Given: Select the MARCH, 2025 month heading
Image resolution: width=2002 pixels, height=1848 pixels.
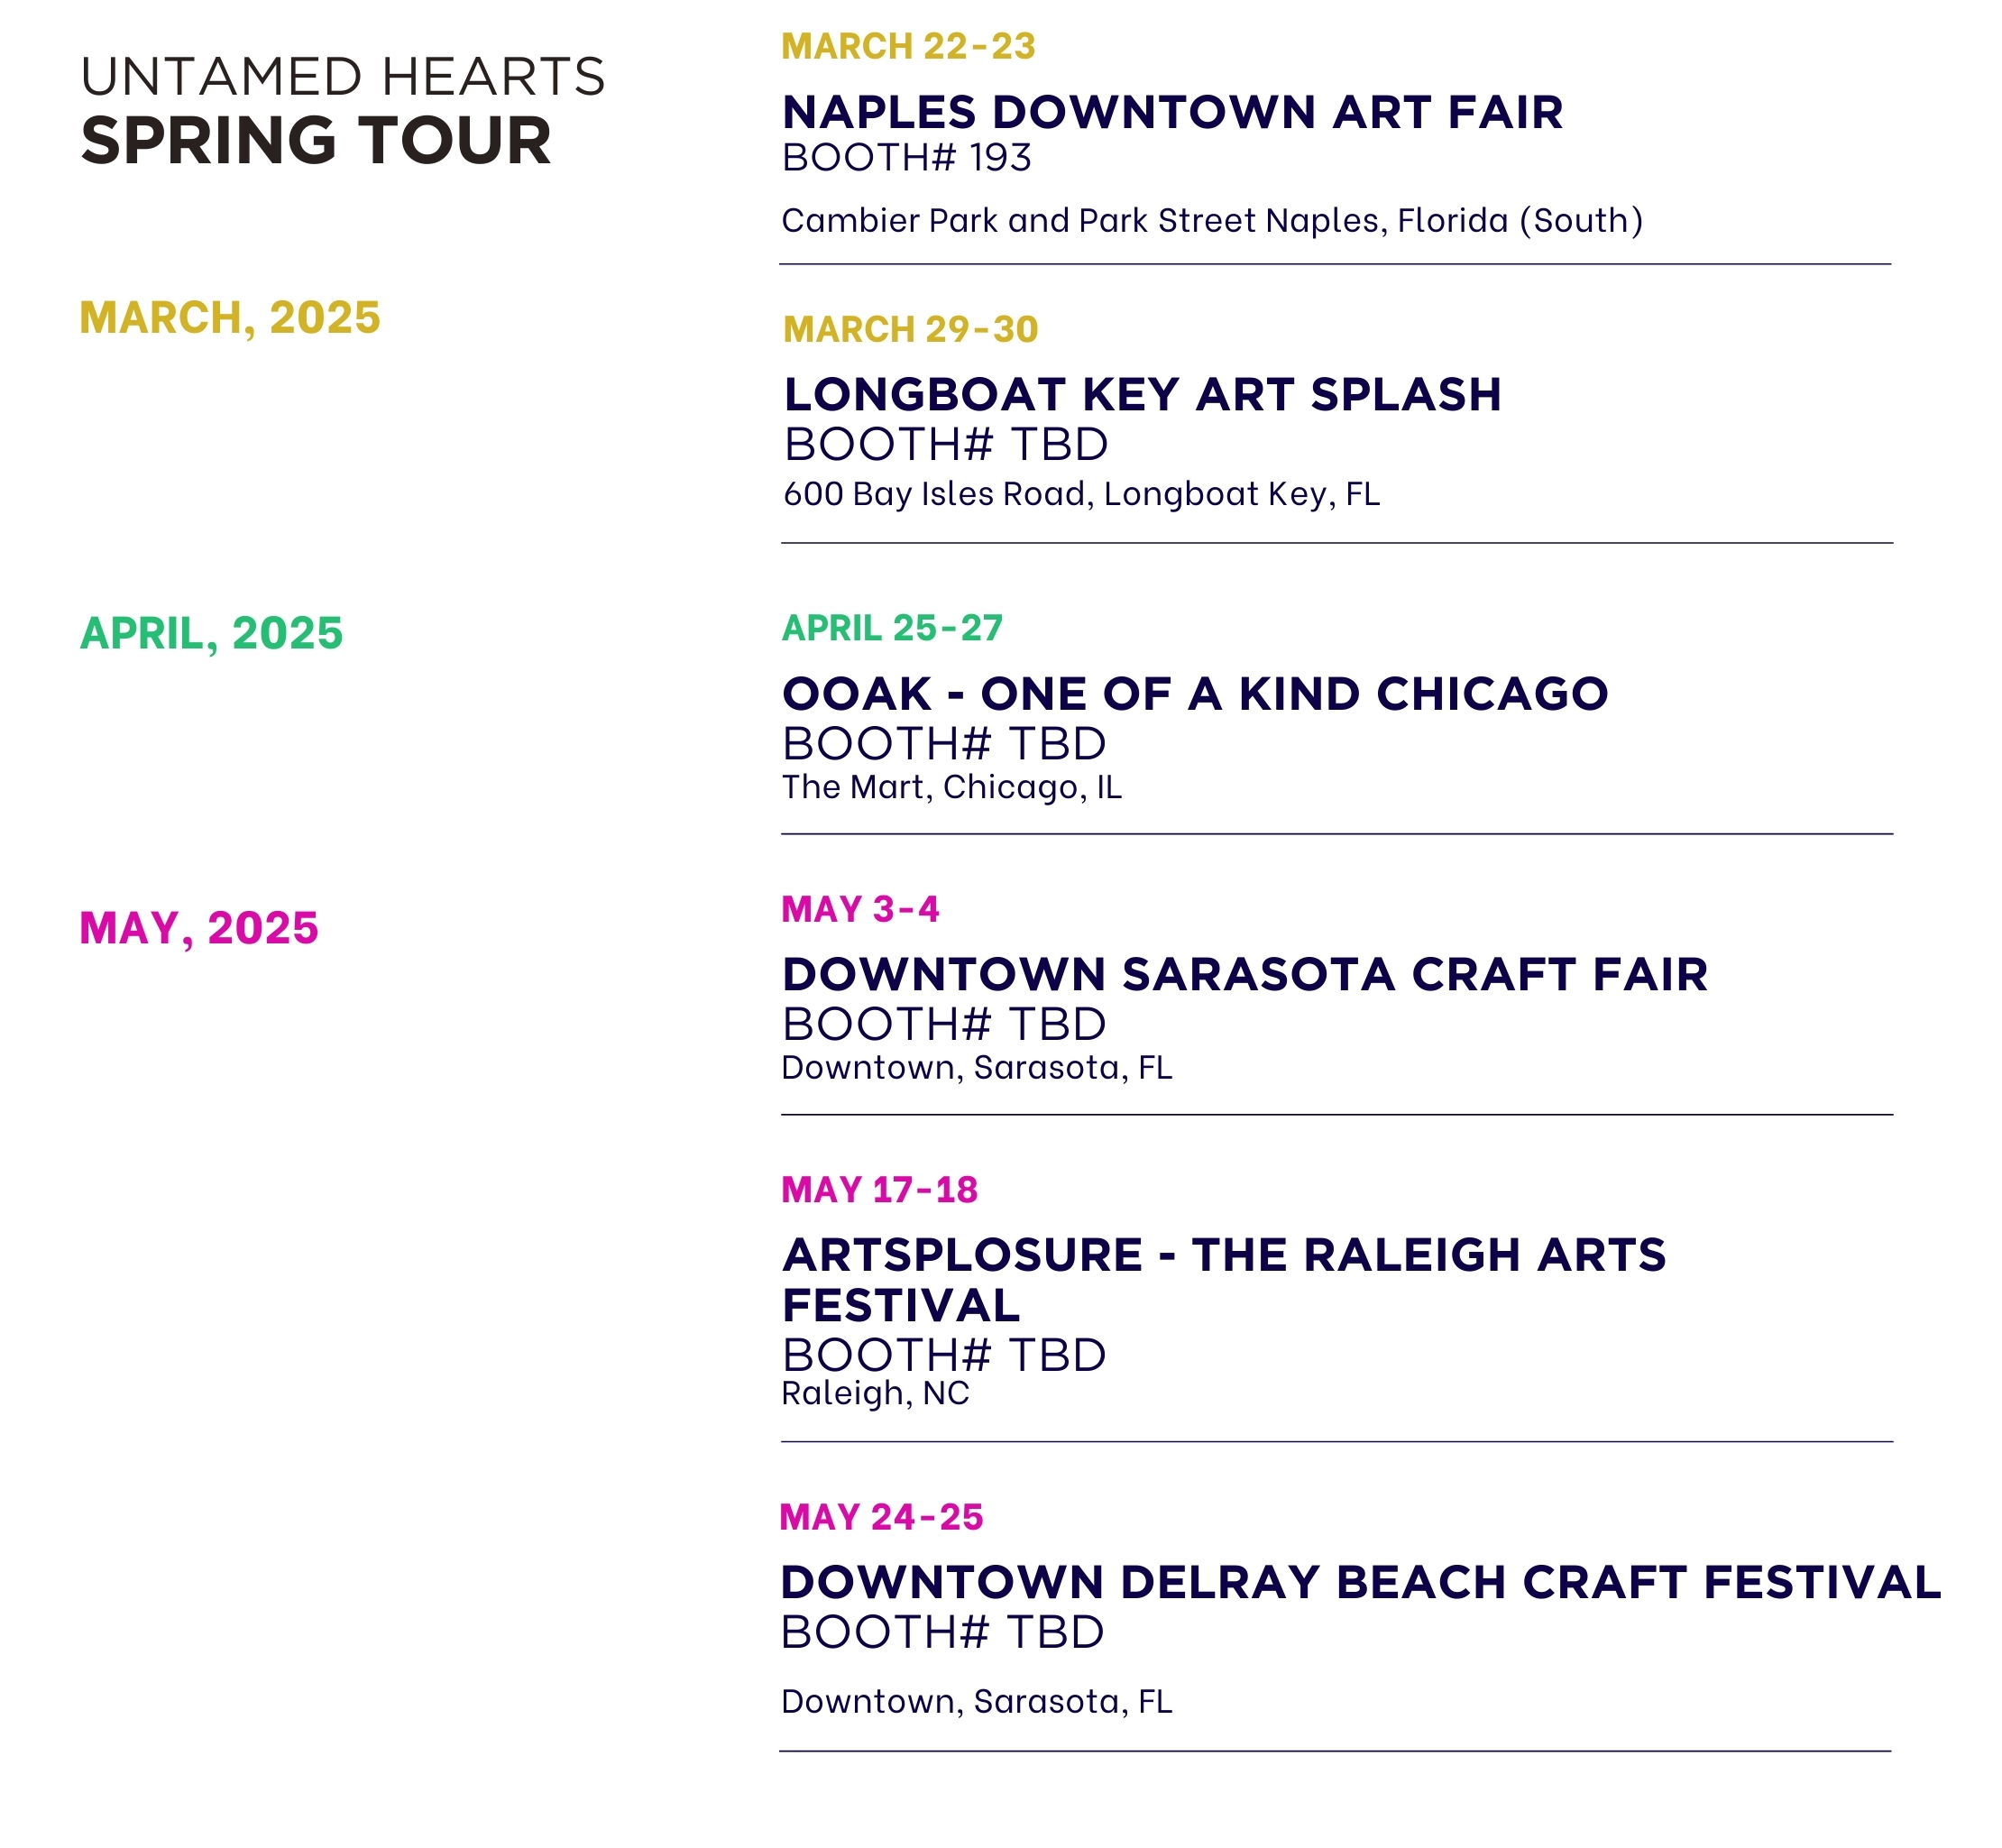Looking at the screenshot, I should pyautogui.click(x=230, y=318).
